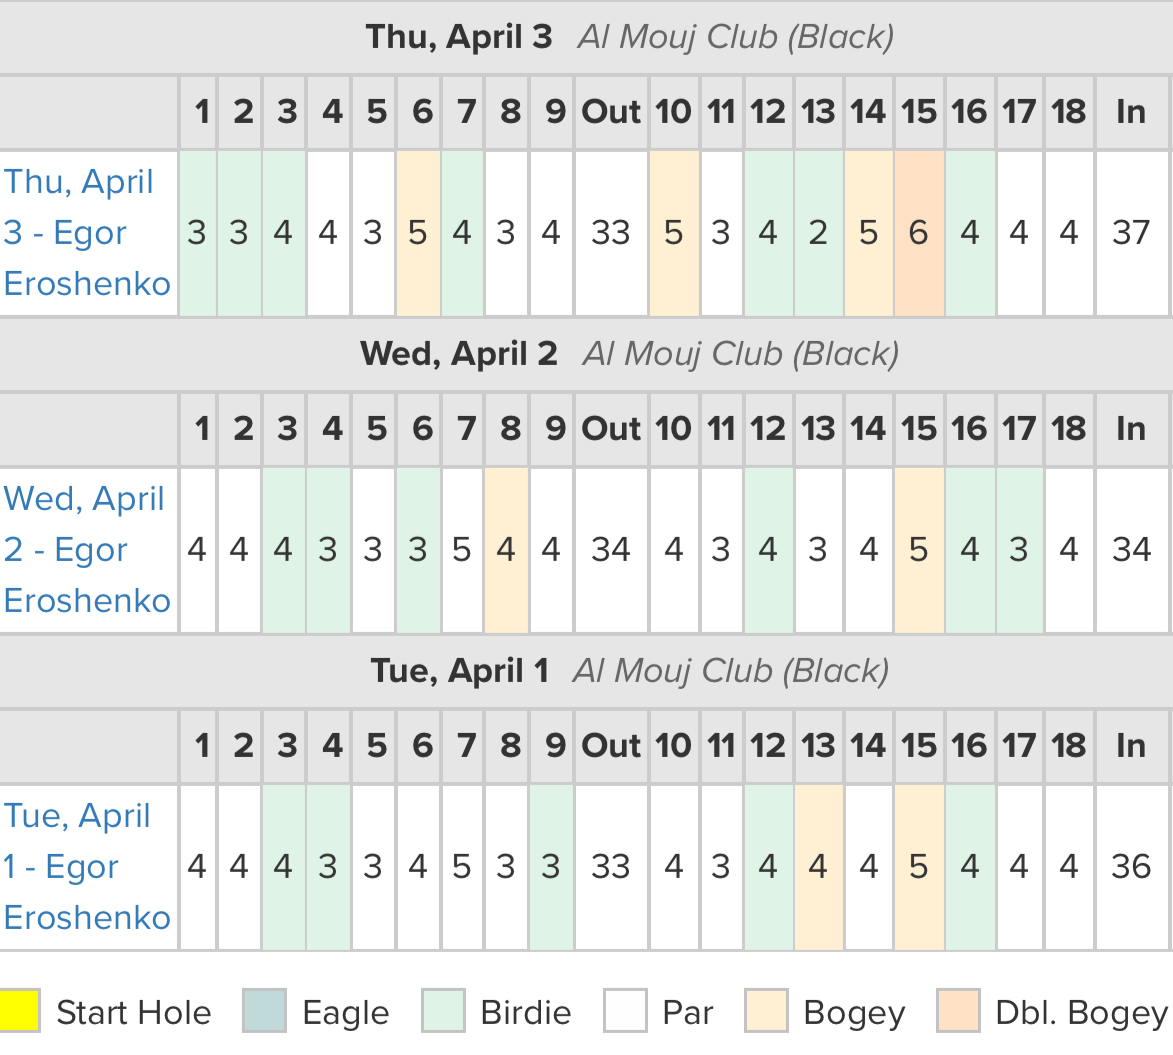The image size is (1173, 1055).
Task: Select Thursday's In total of 37
Action: click(1131, 233)
